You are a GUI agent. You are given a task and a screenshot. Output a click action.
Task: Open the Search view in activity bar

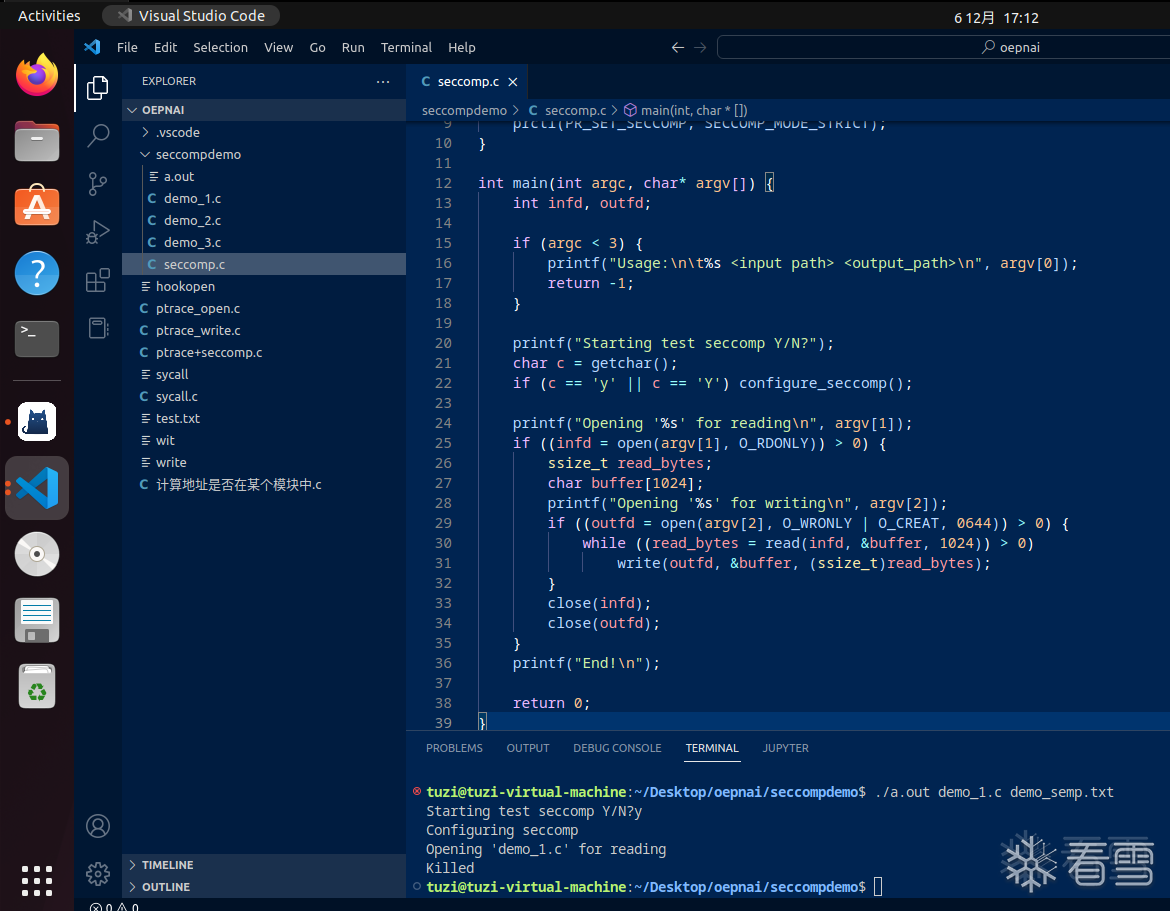point(98,136)
